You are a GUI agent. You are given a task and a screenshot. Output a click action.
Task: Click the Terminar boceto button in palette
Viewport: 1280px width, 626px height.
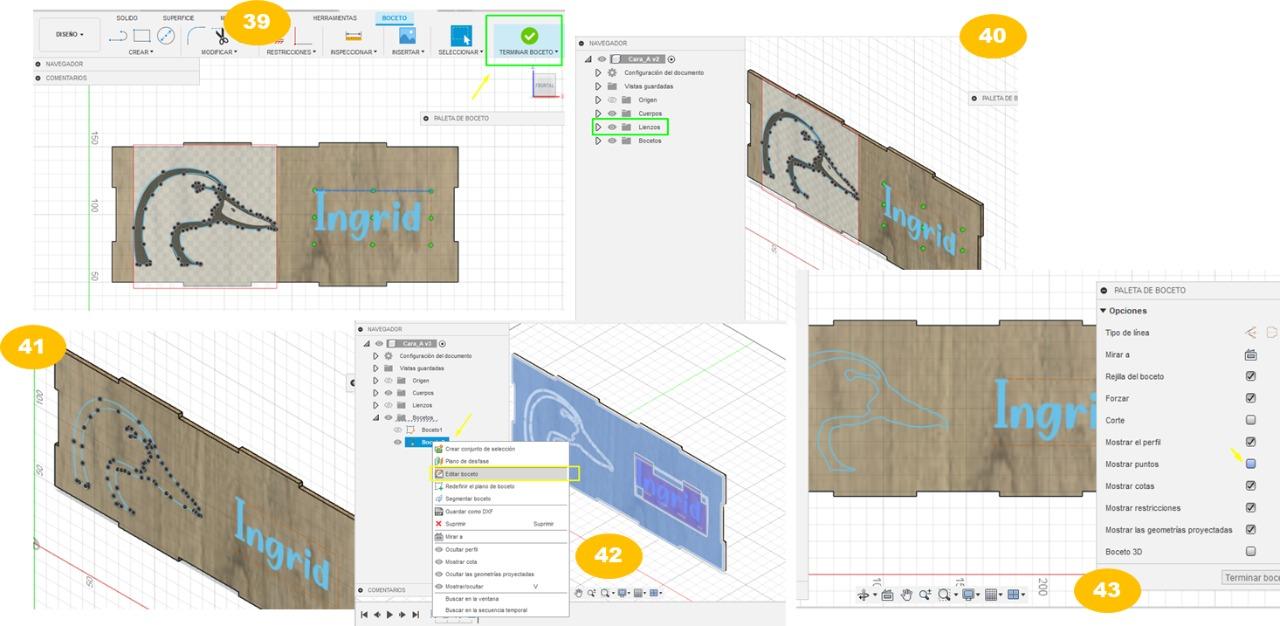point(1251,577)
